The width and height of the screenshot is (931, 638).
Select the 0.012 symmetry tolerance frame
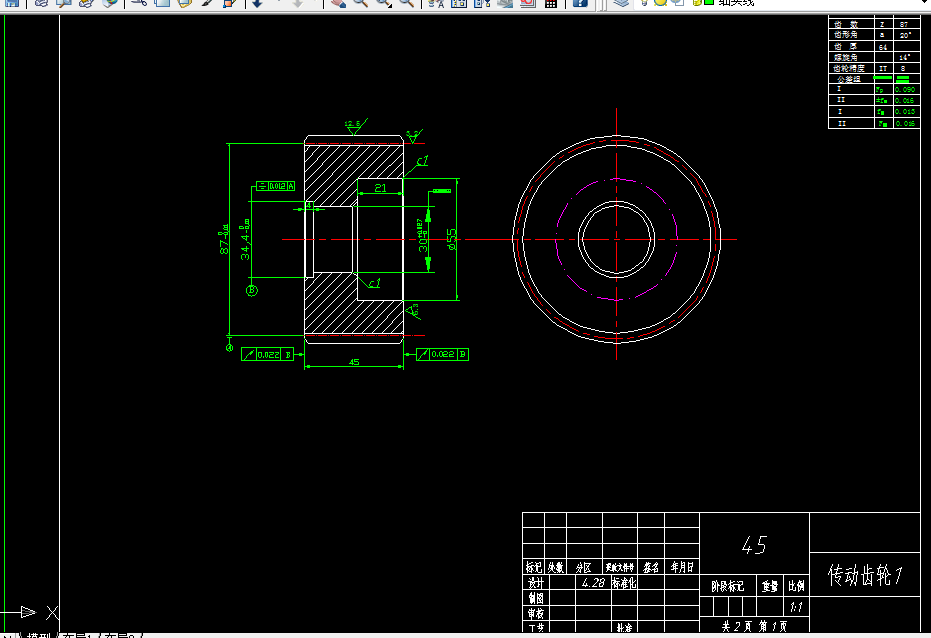(x=276, y=186)
